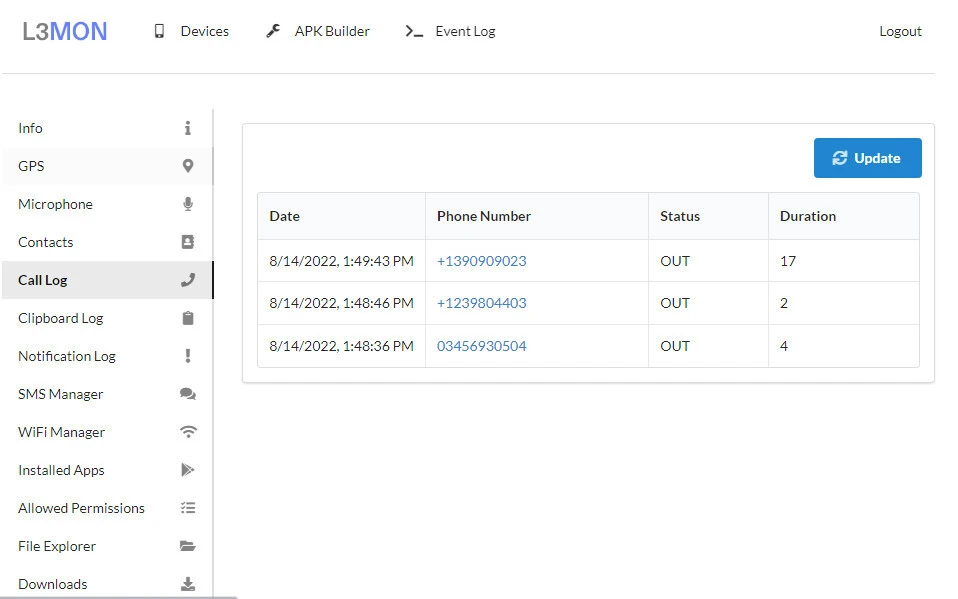Select the Notification Log exclamation icon

[x=187, y=356]
